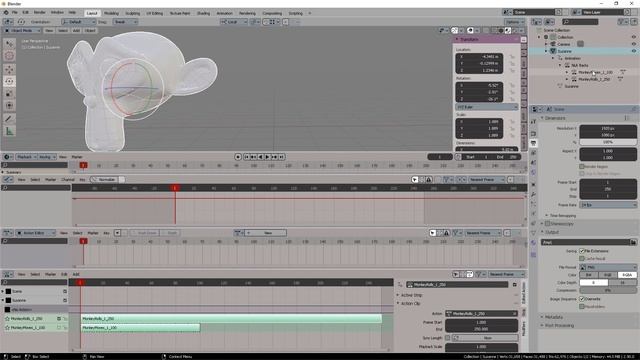Toggle the Placeholders checkbox
Viewport: 640px width, 360px height.
[x=582, y=306]
